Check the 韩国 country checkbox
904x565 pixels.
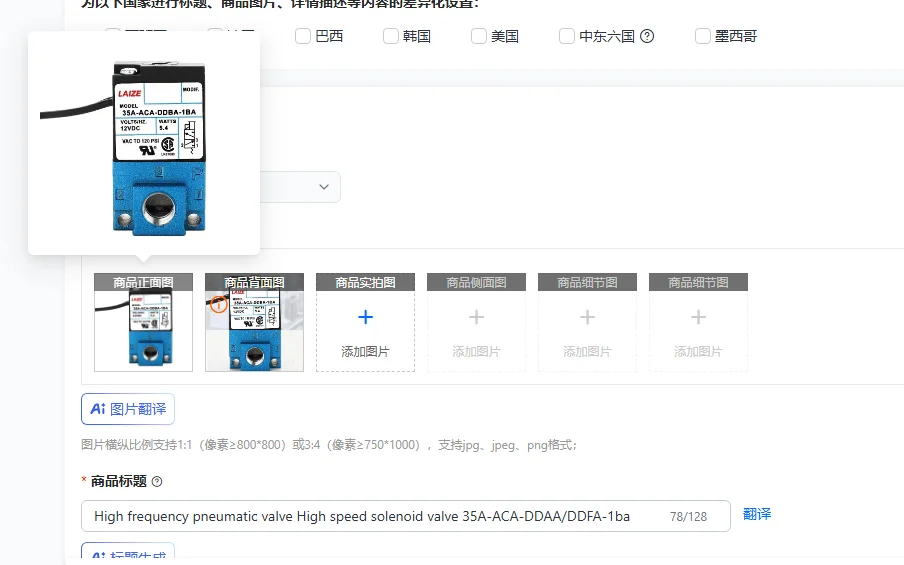click(x=391, y=36)
